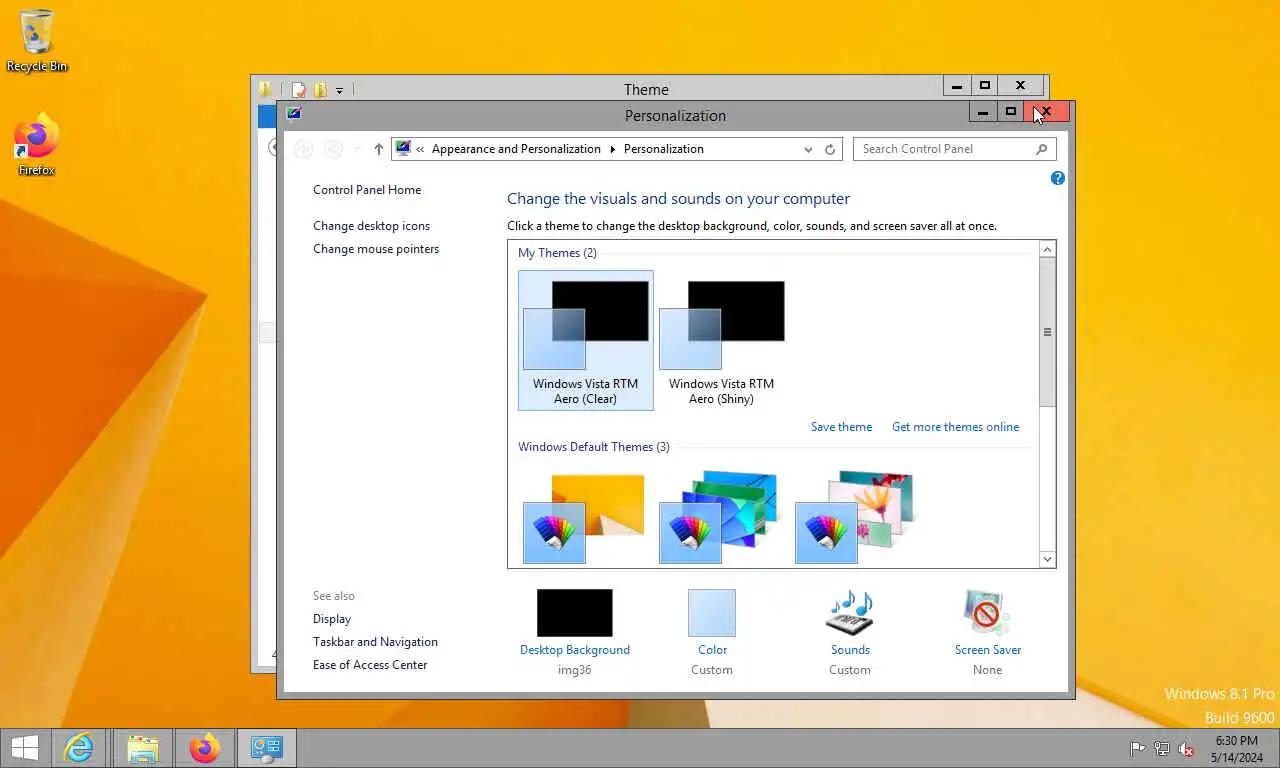Click the breadcrumb arrow after Appearance and Personalization

point(612,149)
